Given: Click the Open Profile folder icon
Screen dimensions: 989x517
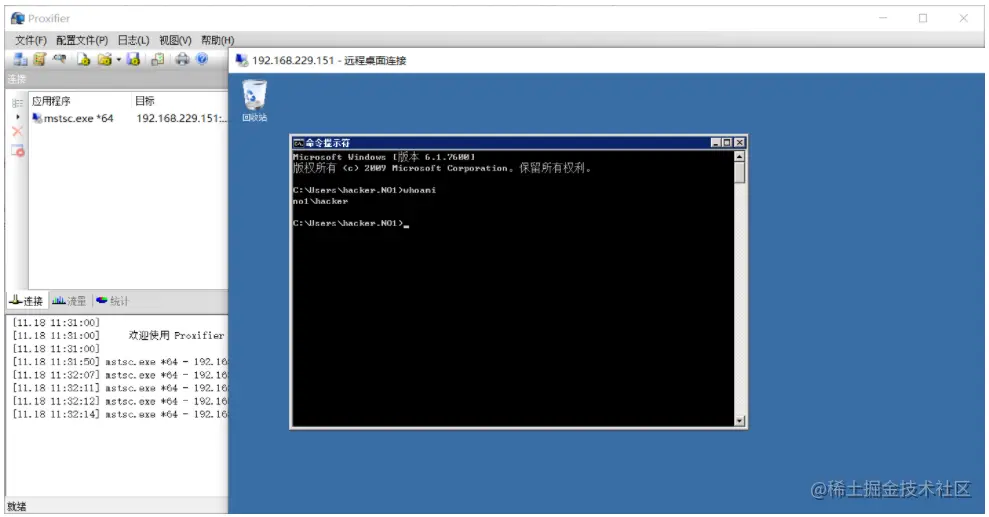Looking at the screenshot, I should pos(105,59).
